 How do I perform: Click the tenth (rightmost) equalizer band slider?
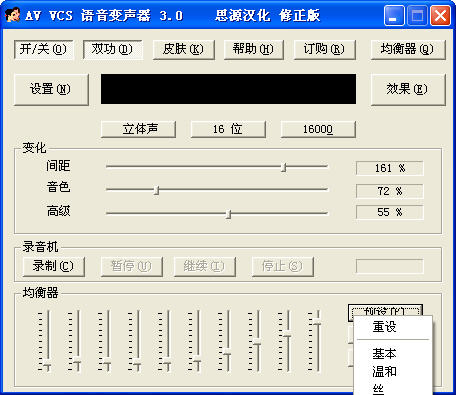(318, 341)
